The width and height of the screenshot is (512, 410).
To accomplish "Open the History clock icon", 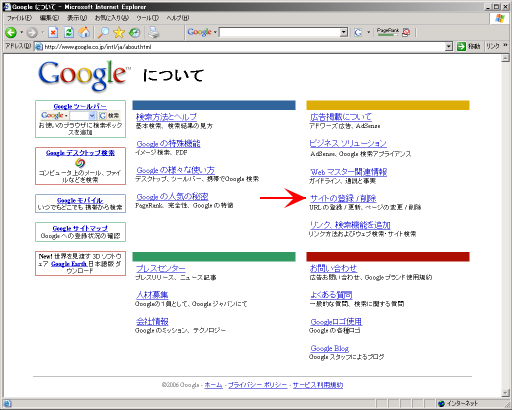I will (x=135, y=32).
